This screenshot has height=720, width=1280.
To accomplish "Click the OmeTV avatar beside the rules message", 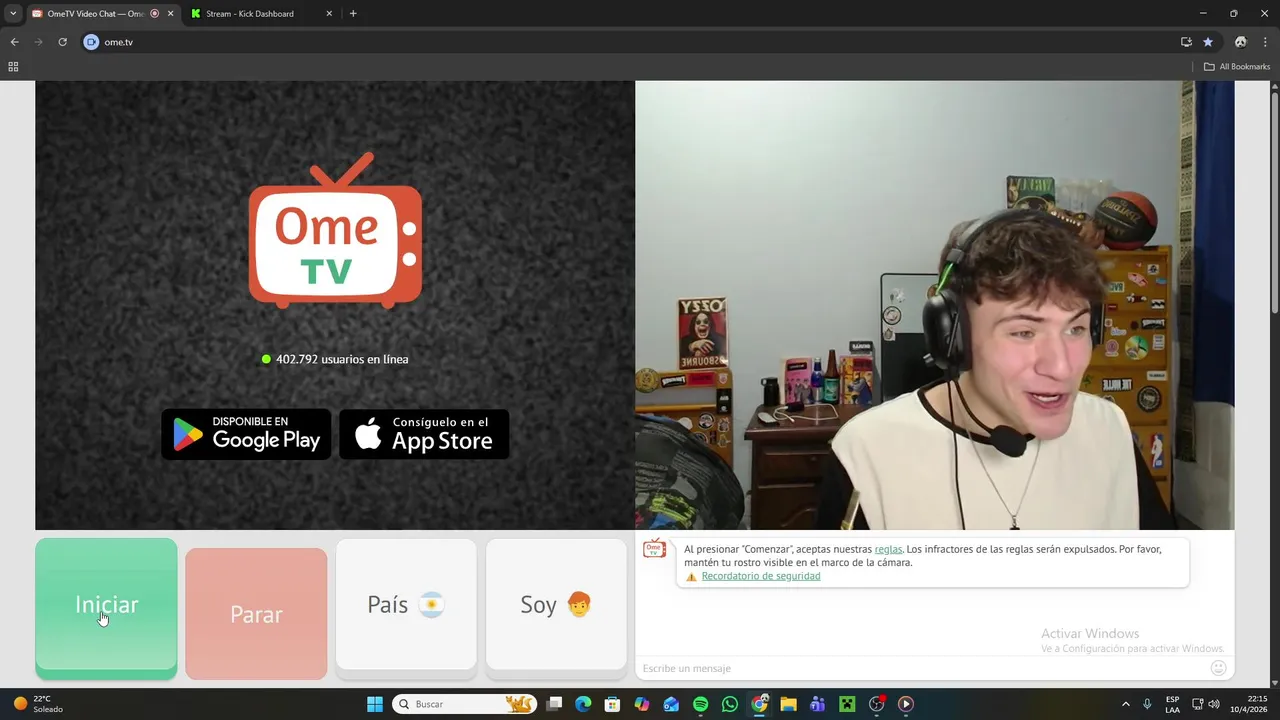I will (x=654, y=548).
